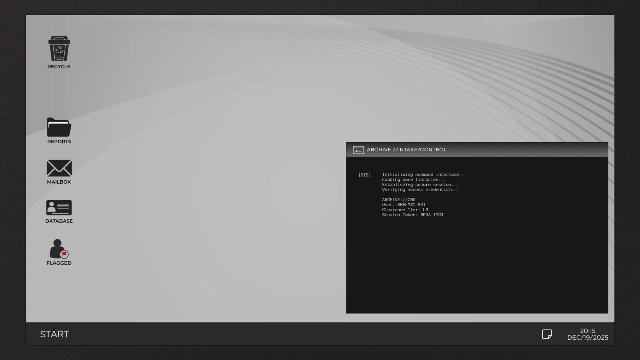Click the taskbar date and time

point(587,334)
